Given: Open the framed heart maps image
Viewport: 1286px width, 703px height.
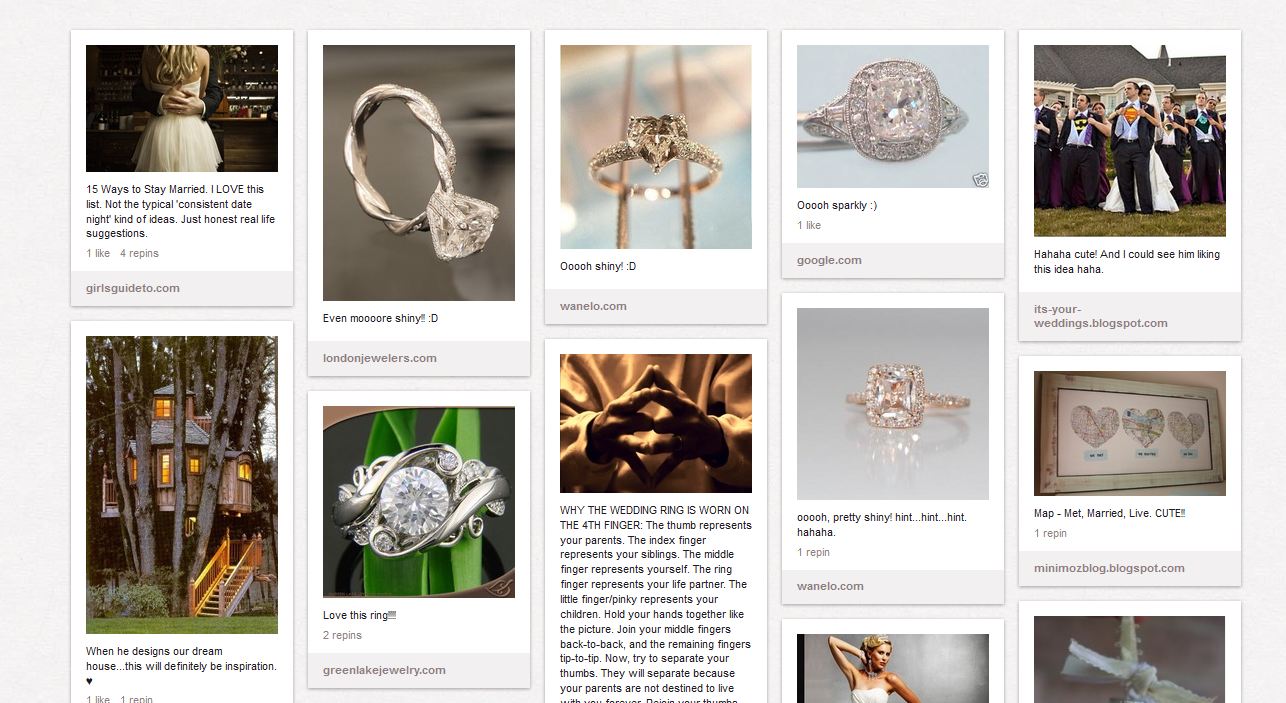Looking at the screenshot, I should 1130,434.
